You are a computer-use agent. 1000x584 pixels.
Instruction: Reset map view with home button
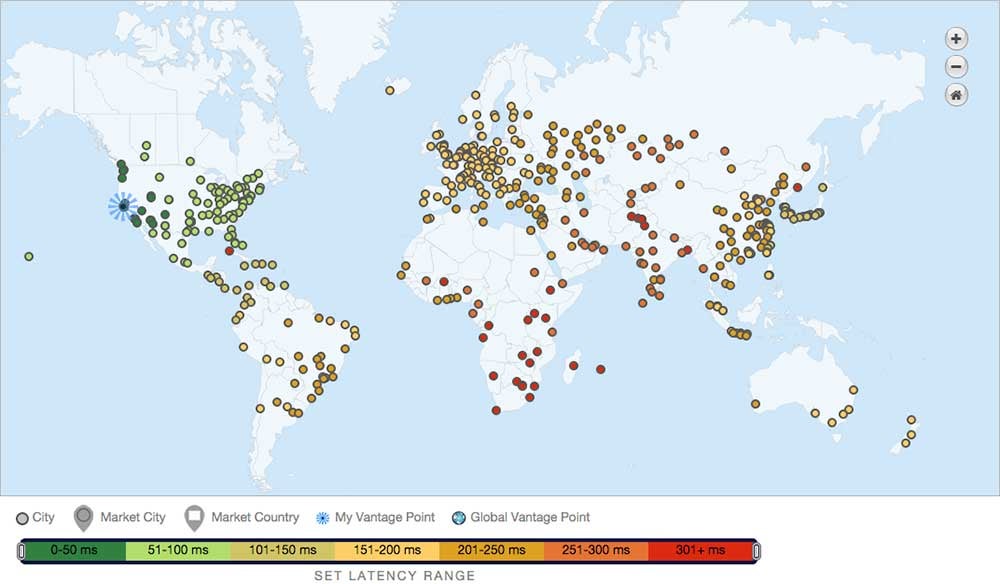click(955, 96)
